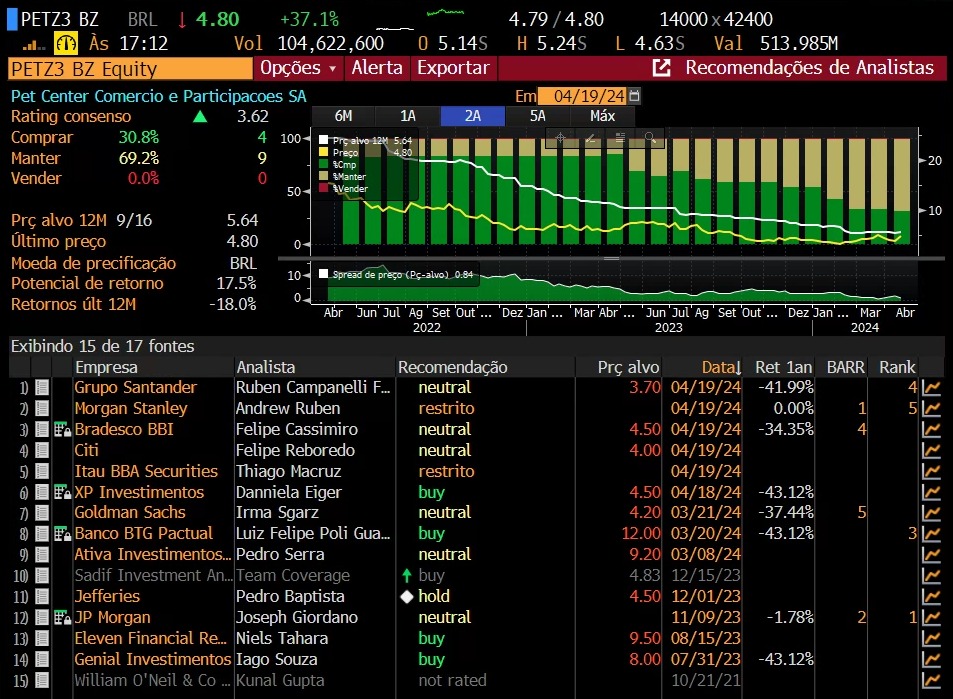
Task: Click the Exportar button
Action: (x=453, y=68)
